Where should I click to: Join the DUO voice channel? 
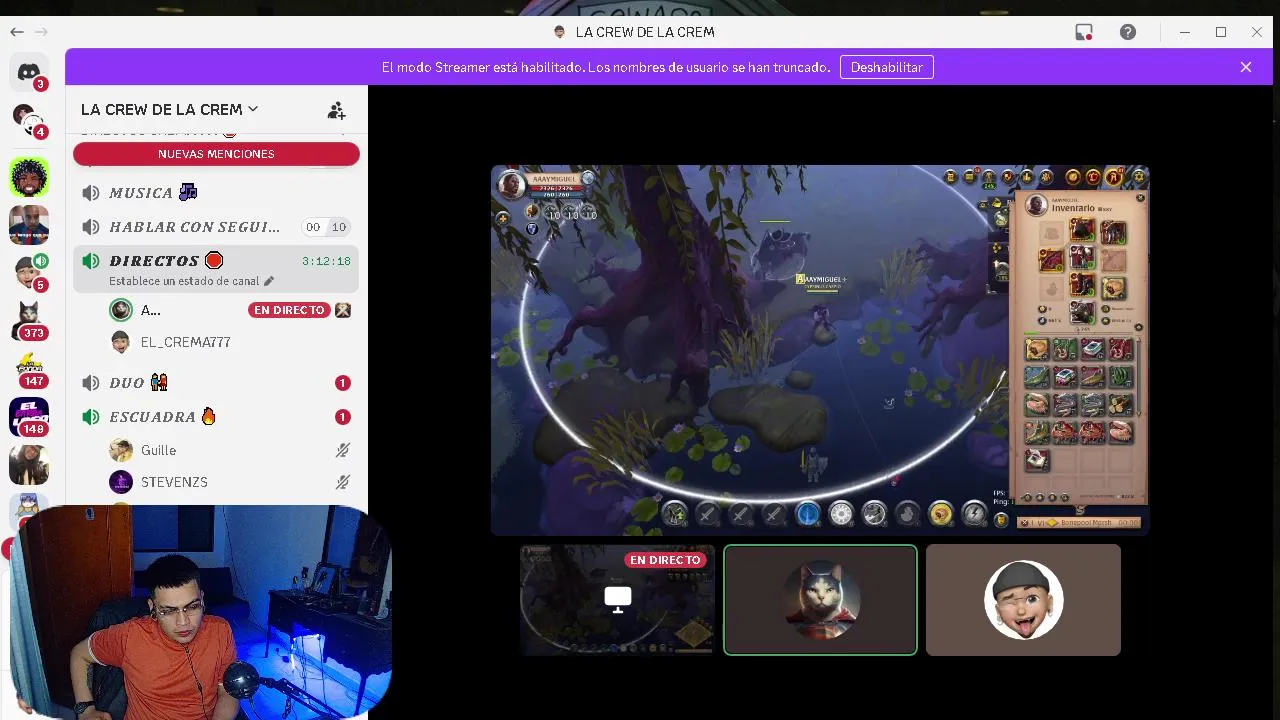(x=216, y=383)
